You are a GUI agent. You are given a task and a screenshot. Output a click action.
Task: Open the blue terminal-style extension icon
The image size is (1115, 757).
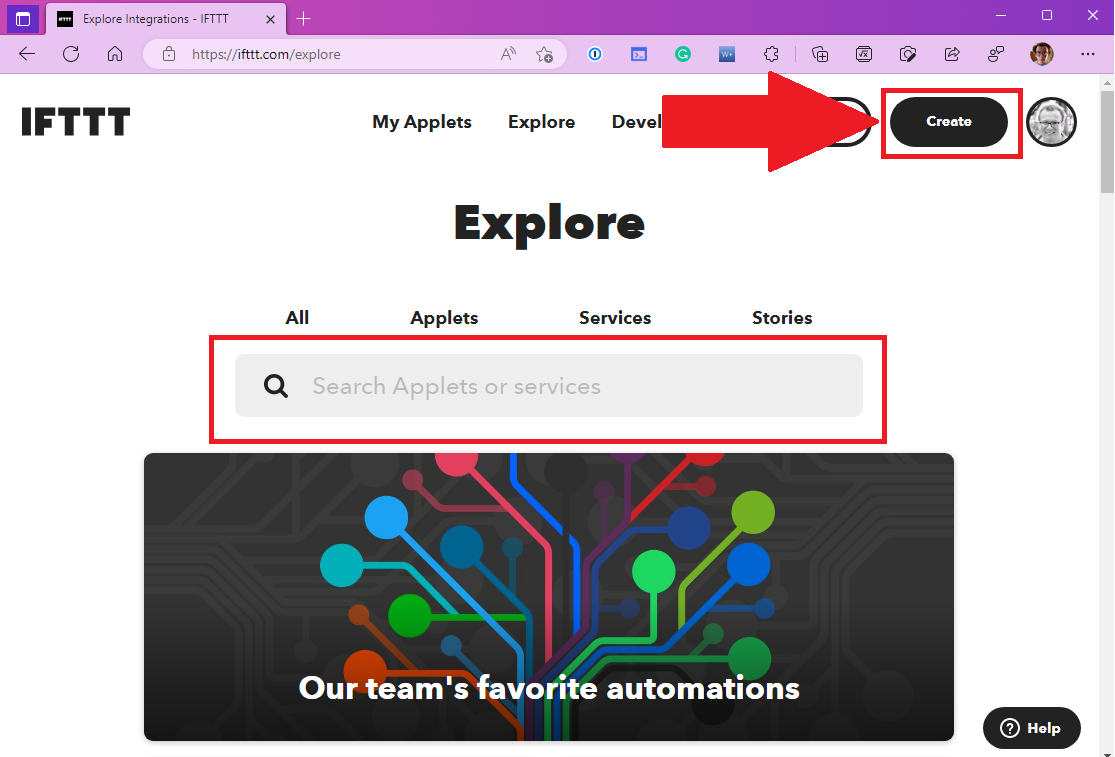pos(639,54)
